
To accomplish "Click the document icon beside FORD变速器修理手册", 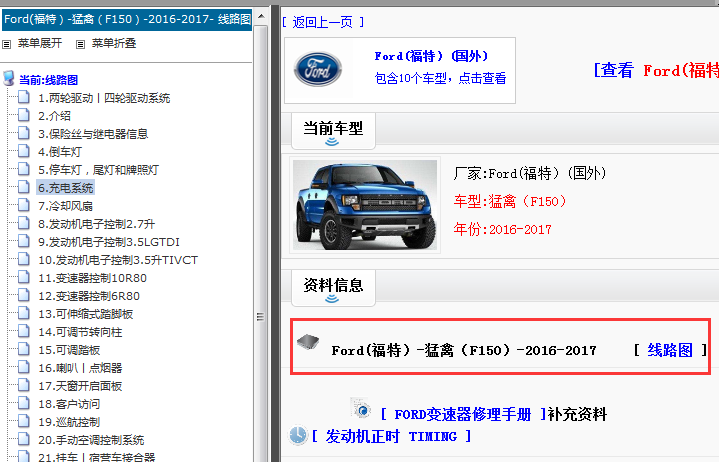I will (361, 407).
